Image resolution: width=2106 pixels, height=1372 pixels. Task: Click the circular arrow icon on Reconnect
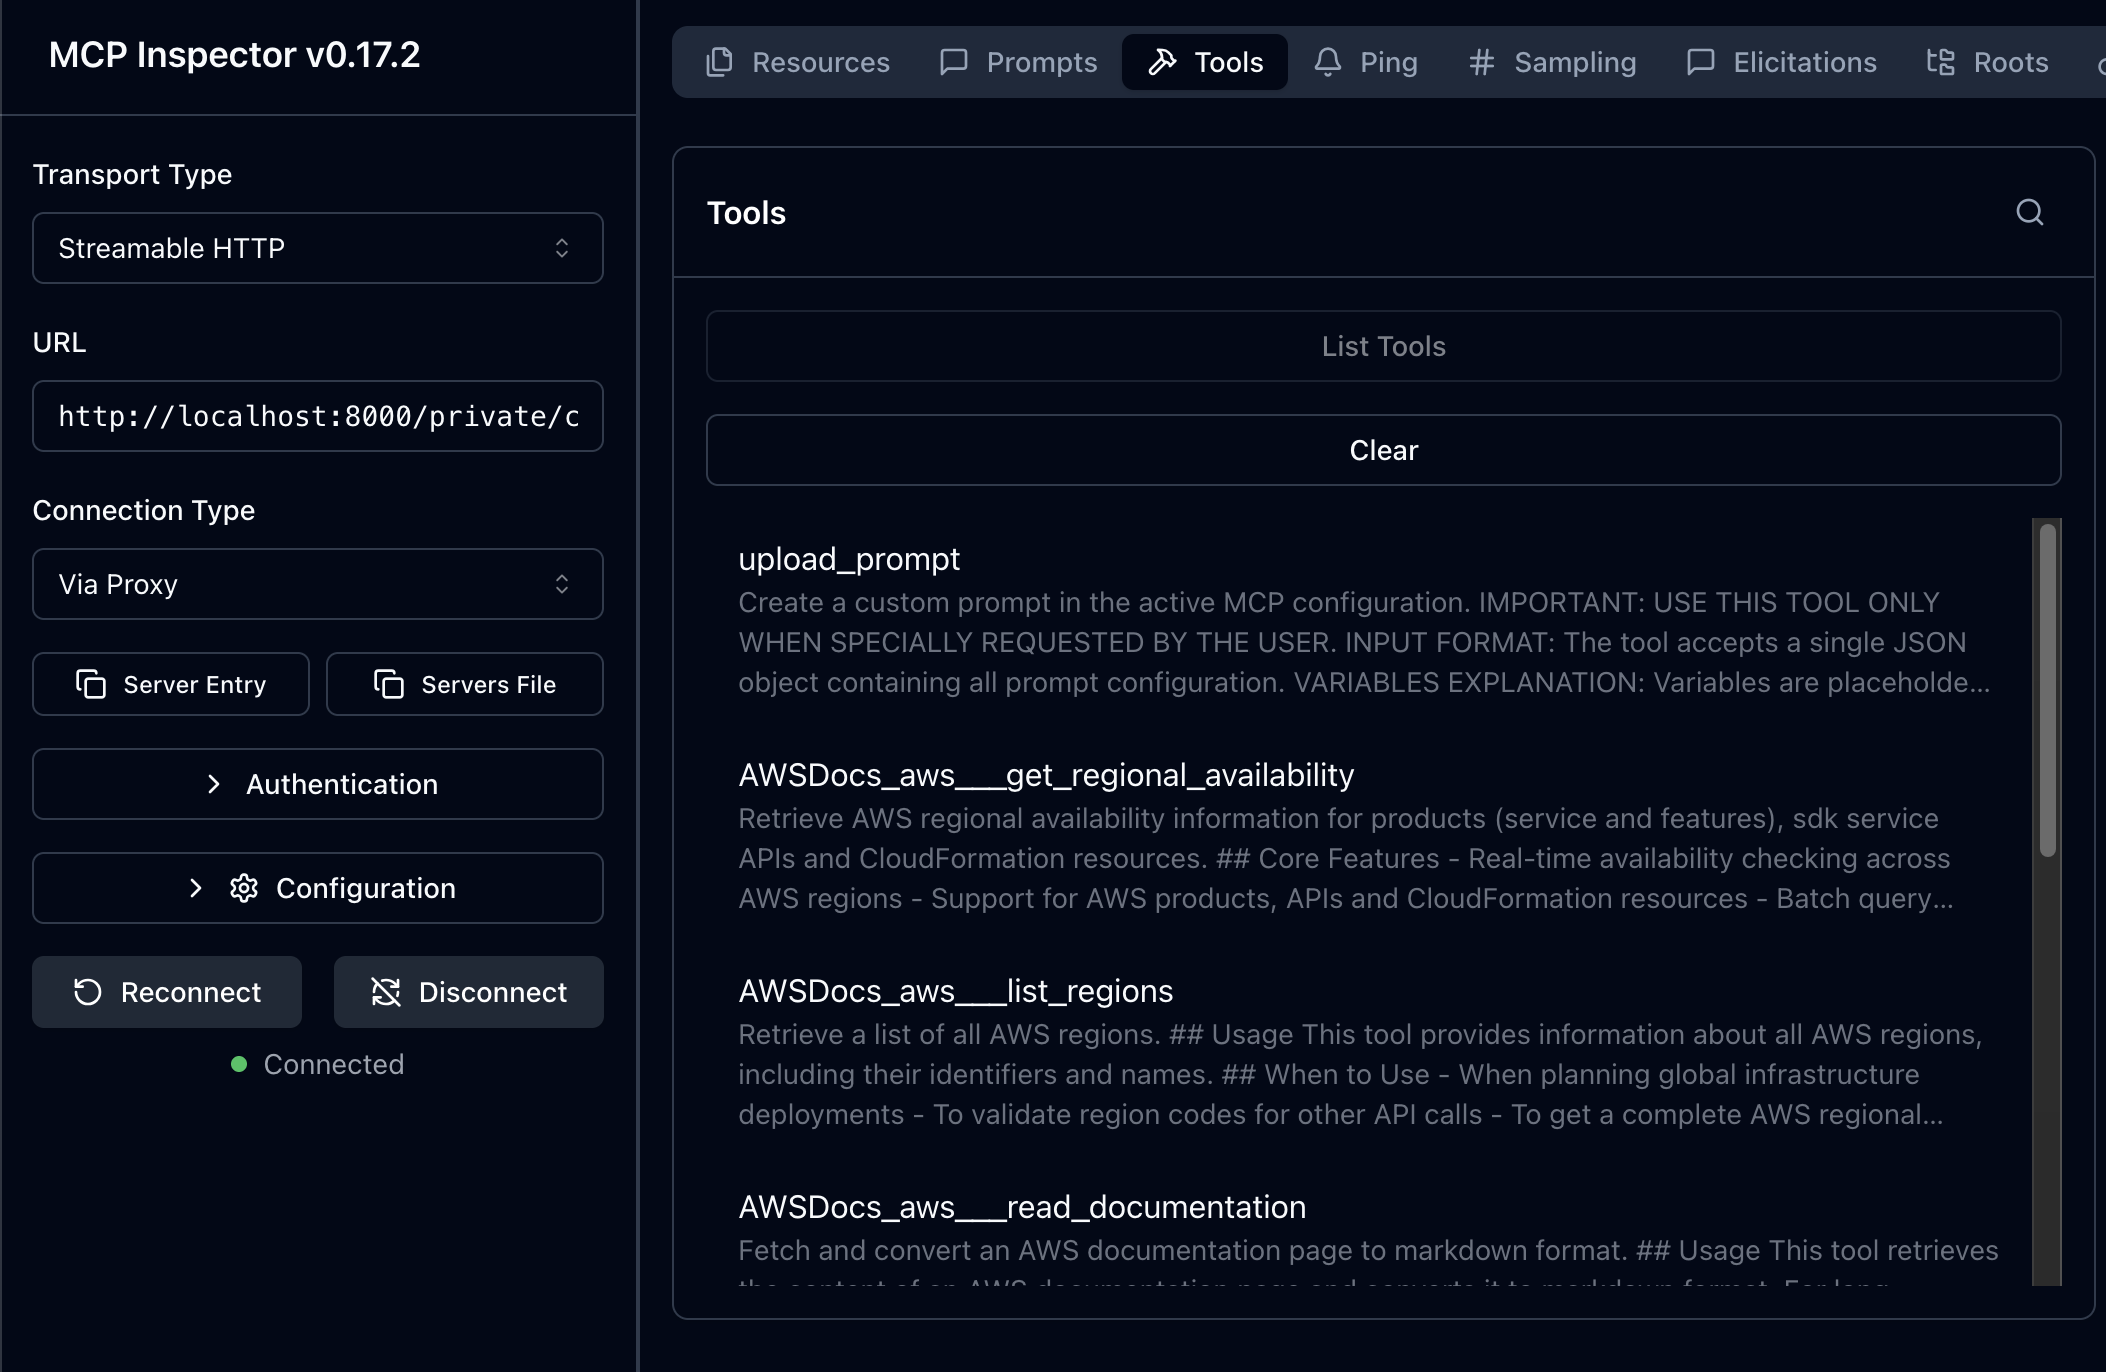point(88,991)
